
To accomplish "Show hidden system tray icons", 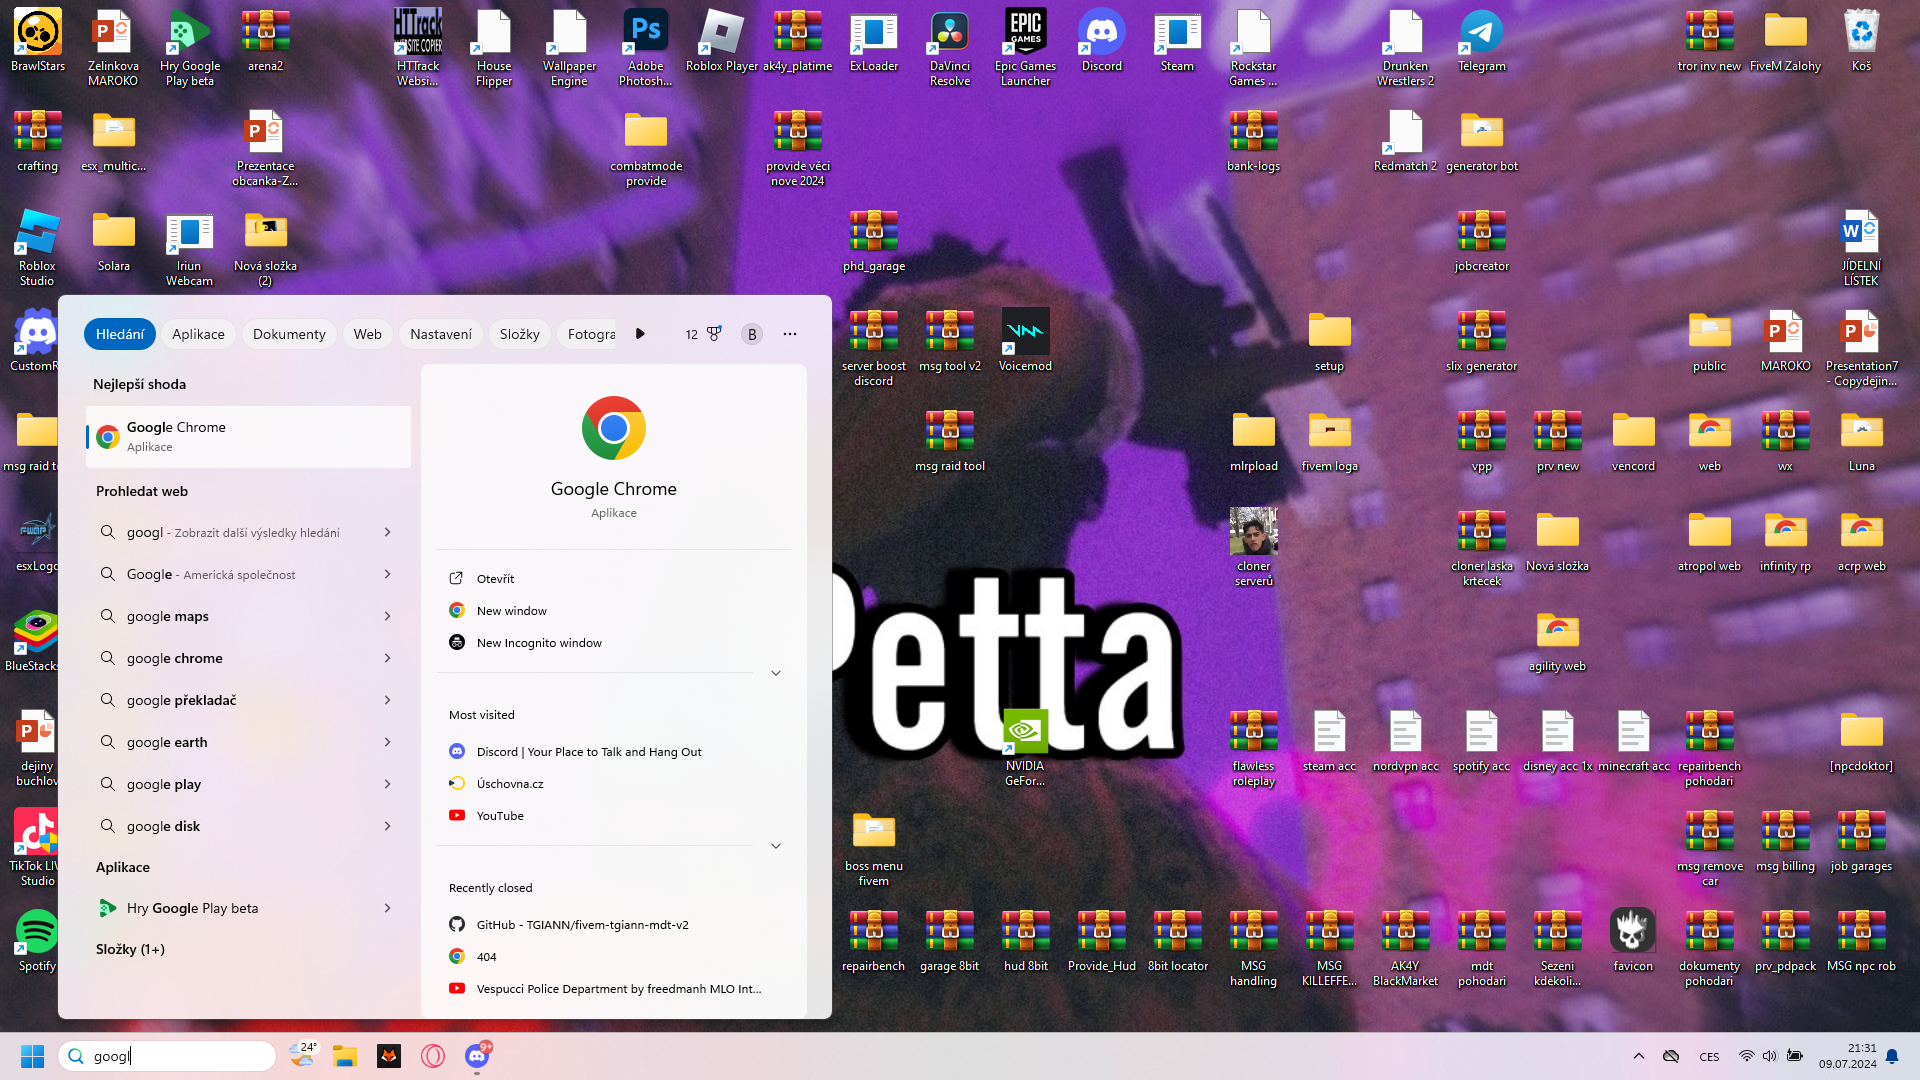I will click(x=1638, y=1056).
